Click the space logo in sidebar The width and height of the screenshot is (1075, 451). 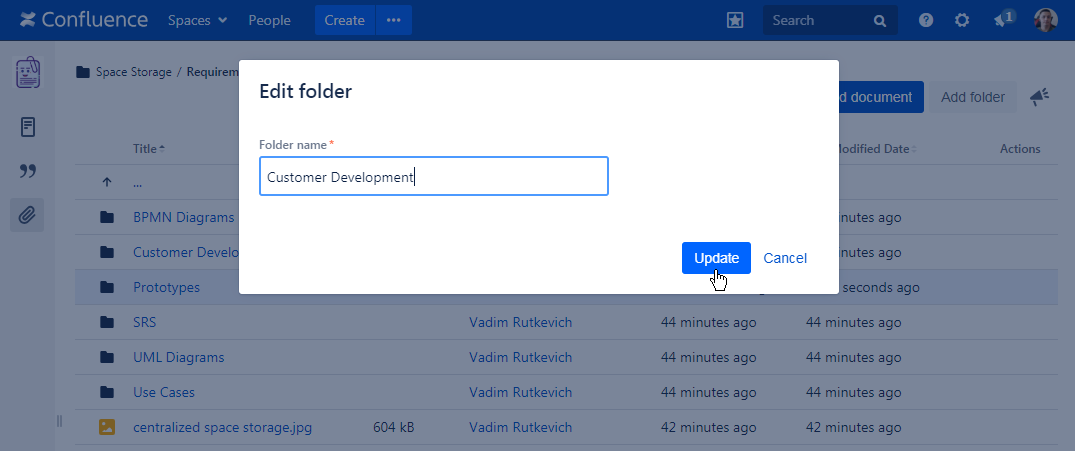28,73
